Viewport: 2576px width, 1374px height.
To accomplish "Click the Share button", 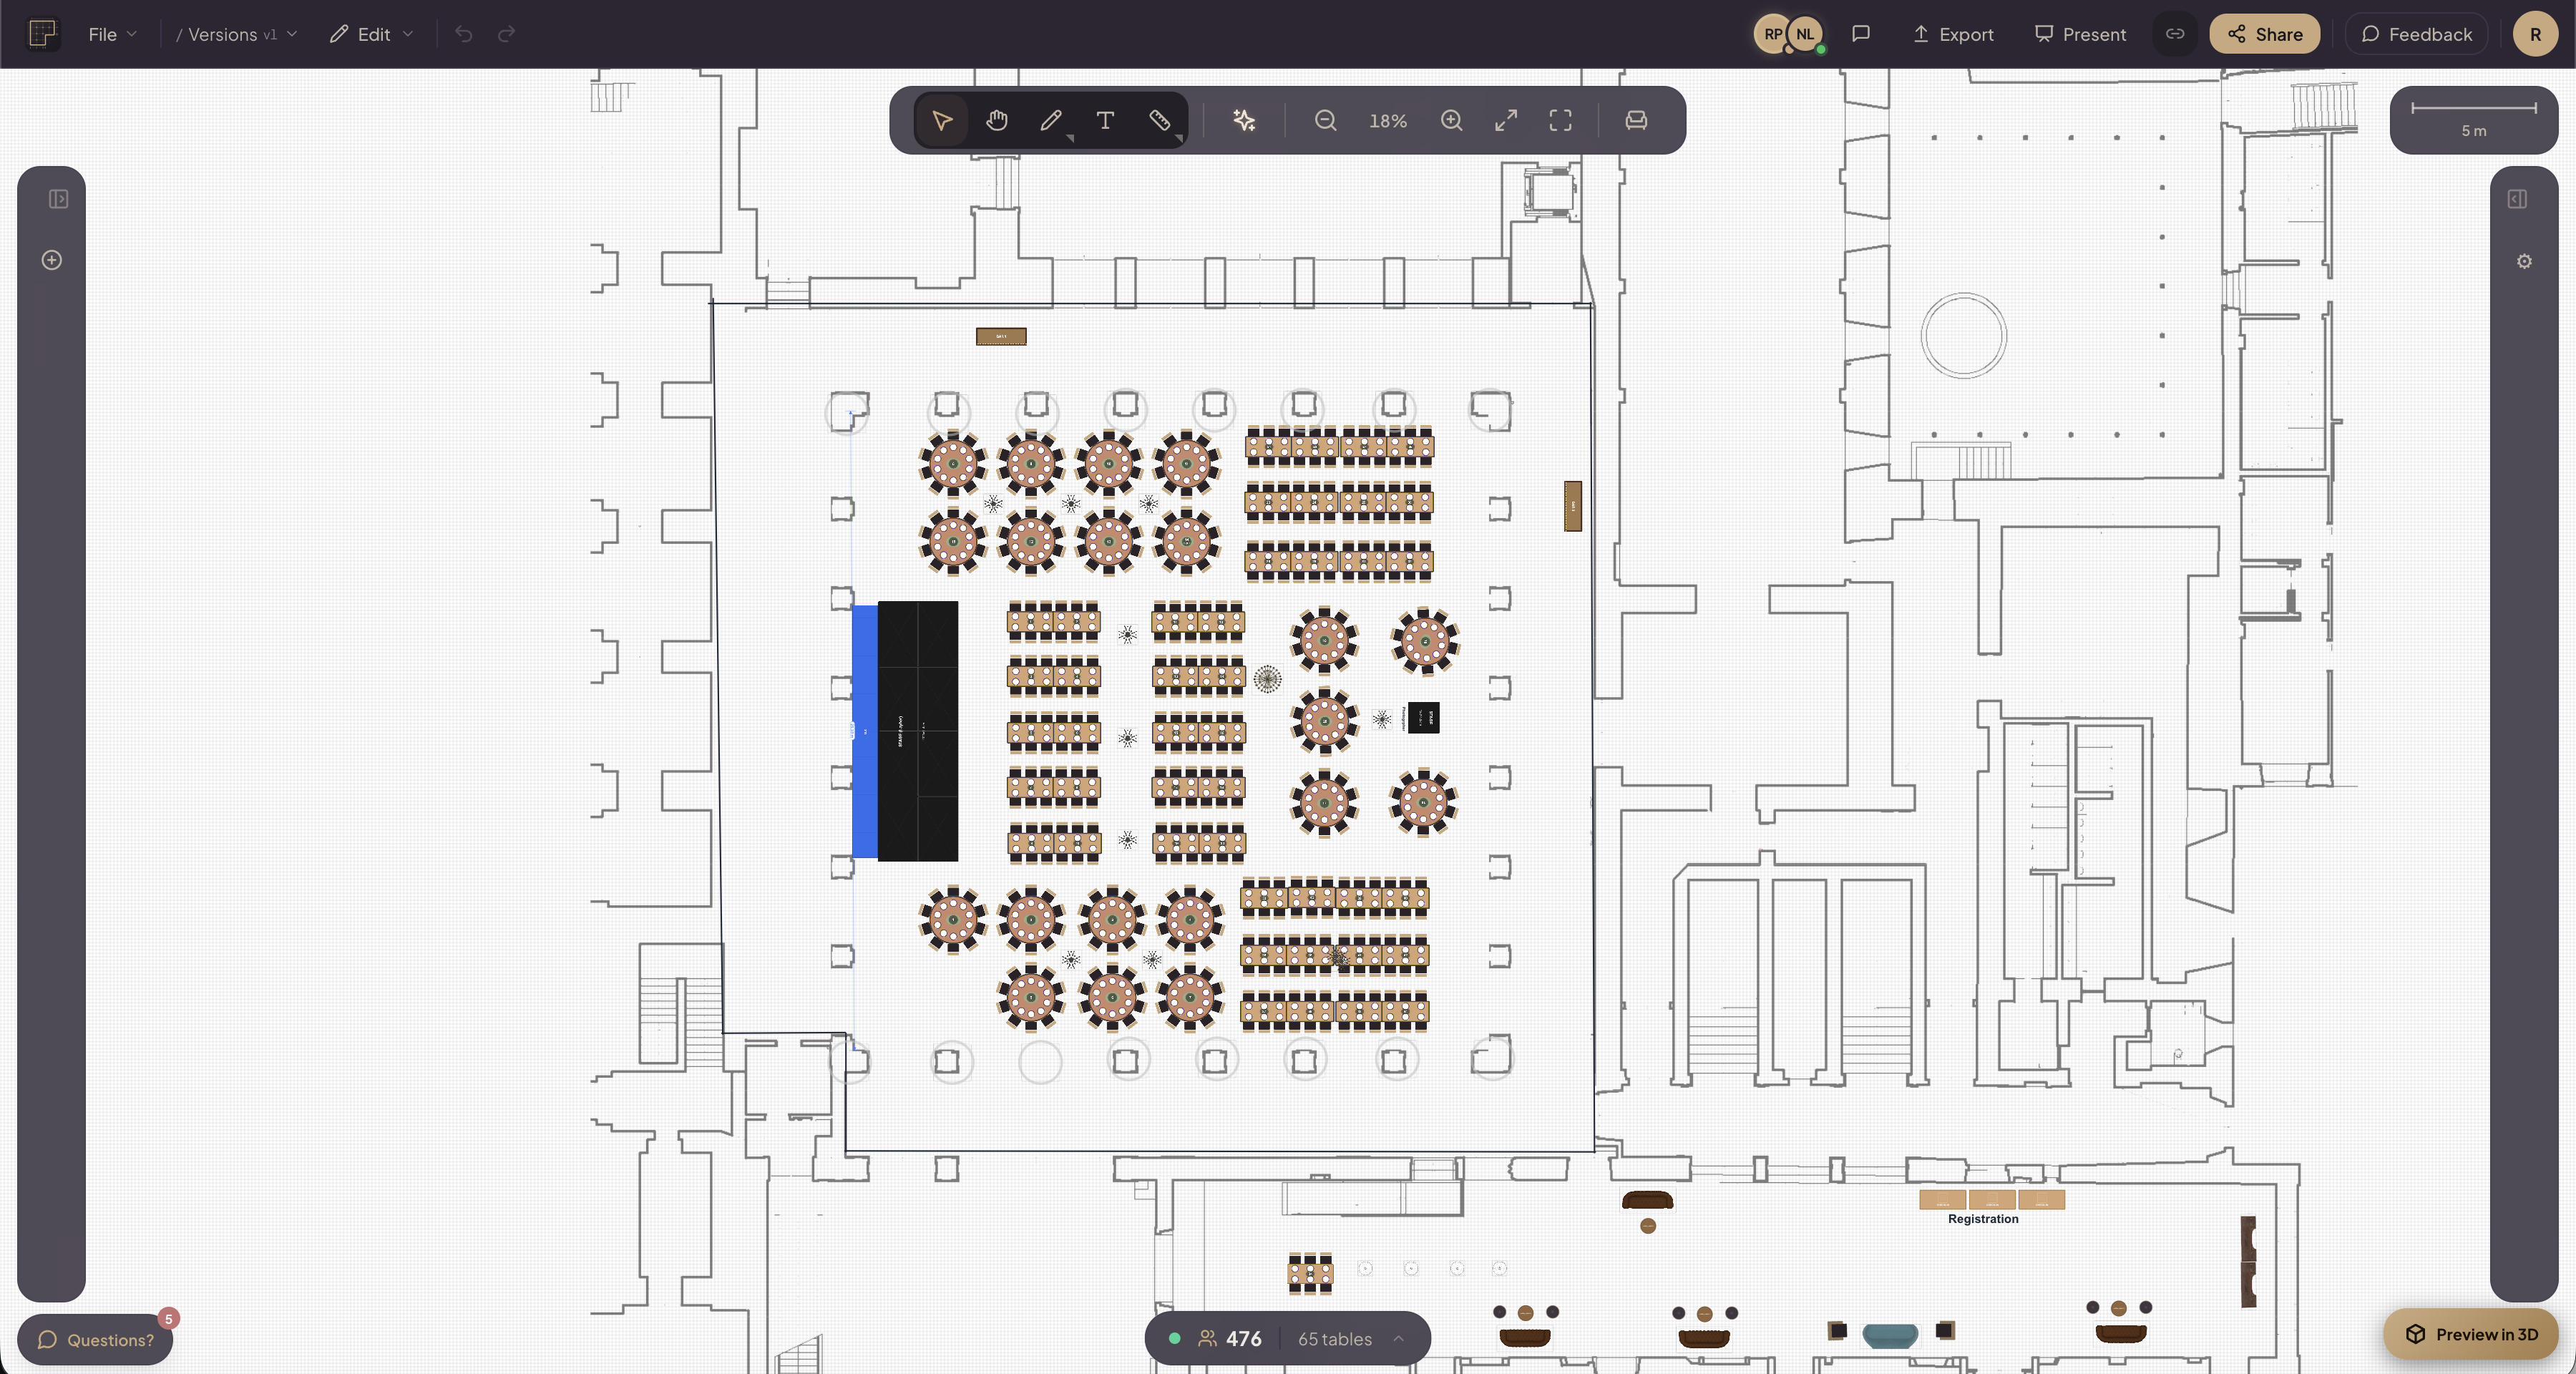I will point(2264,33).
